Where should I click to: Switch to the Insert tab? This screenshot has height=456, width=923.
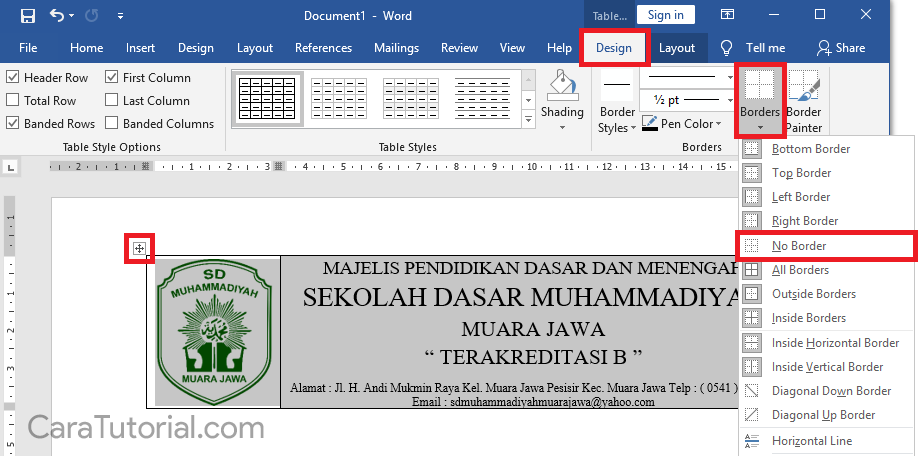(x=140, y=48)
